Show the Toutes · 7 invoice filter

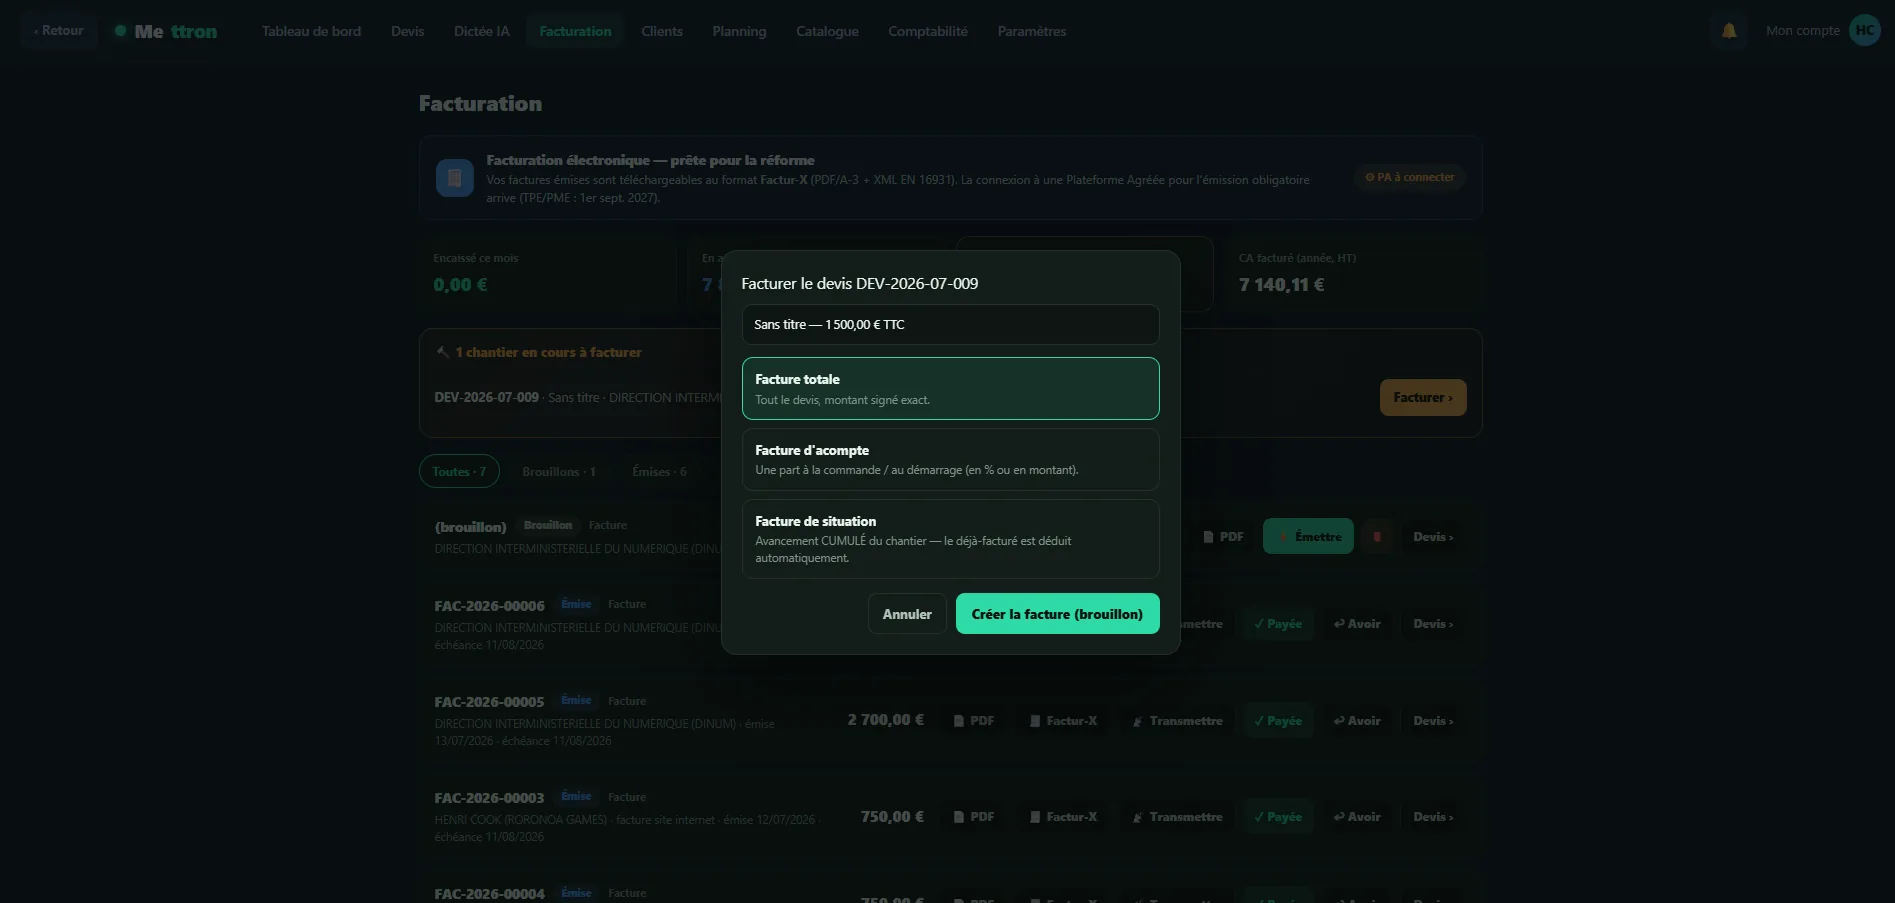[x=459, y=472]
